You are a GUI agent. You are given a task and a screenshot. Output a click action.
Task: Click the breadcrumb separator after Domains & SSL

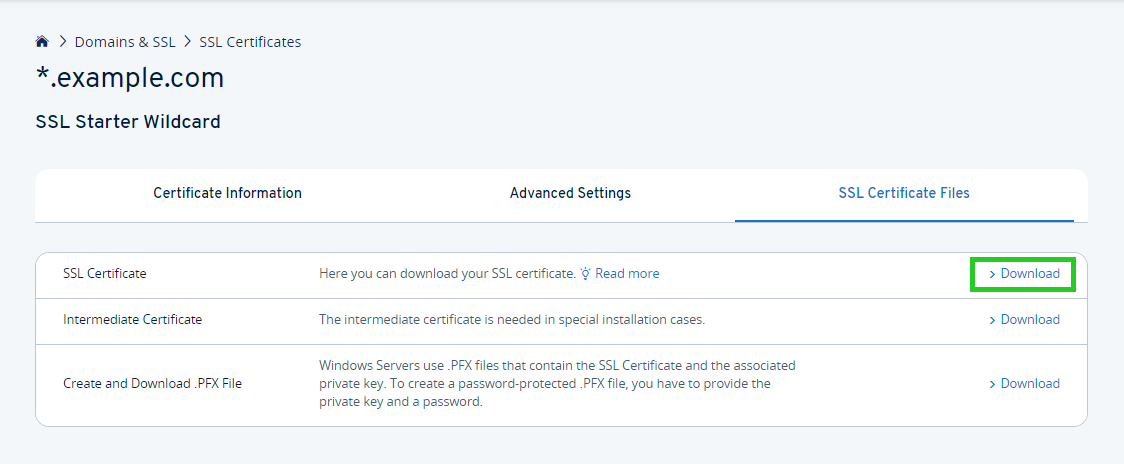point(187,42)
